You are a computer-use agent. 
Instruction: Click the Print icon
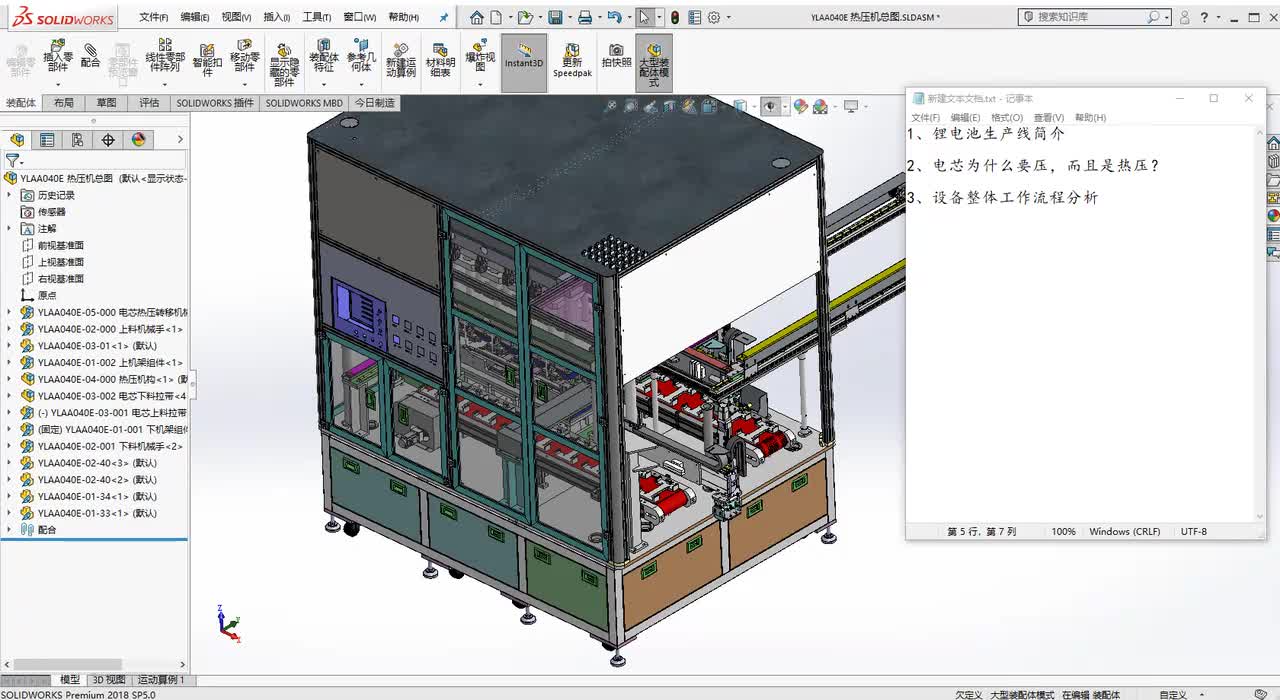585,17
